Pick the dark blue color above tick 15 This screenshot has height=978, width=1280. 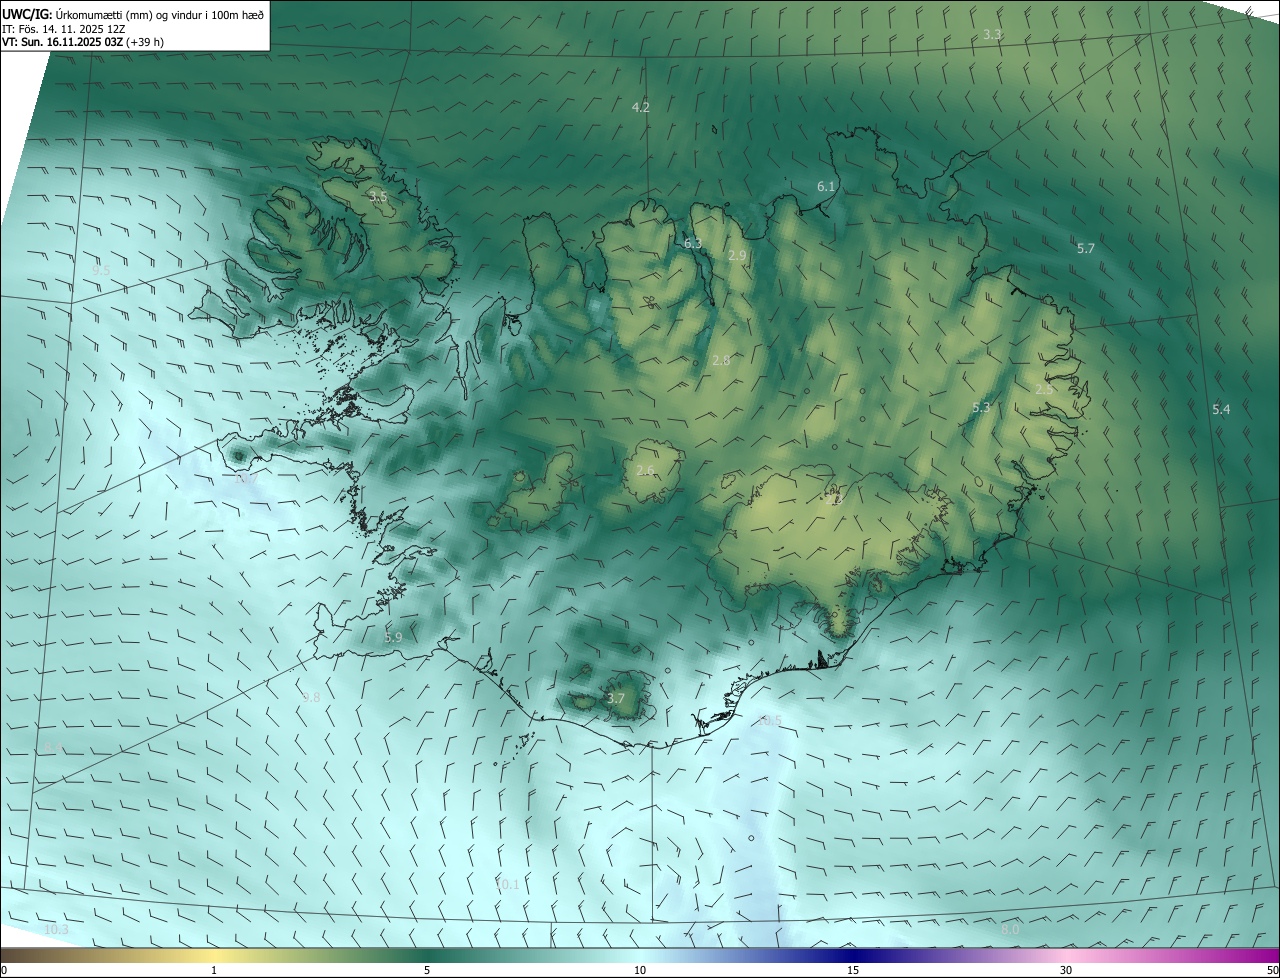coord(853,955)
